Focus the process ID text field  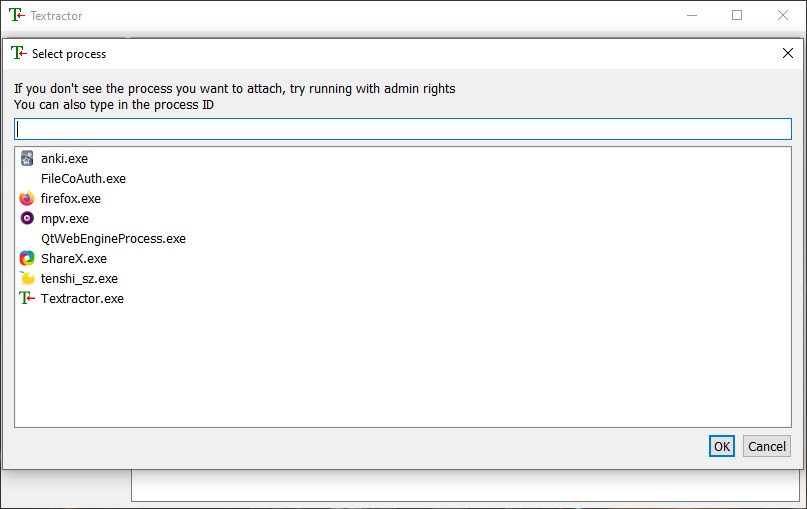[x=403, y=129]
